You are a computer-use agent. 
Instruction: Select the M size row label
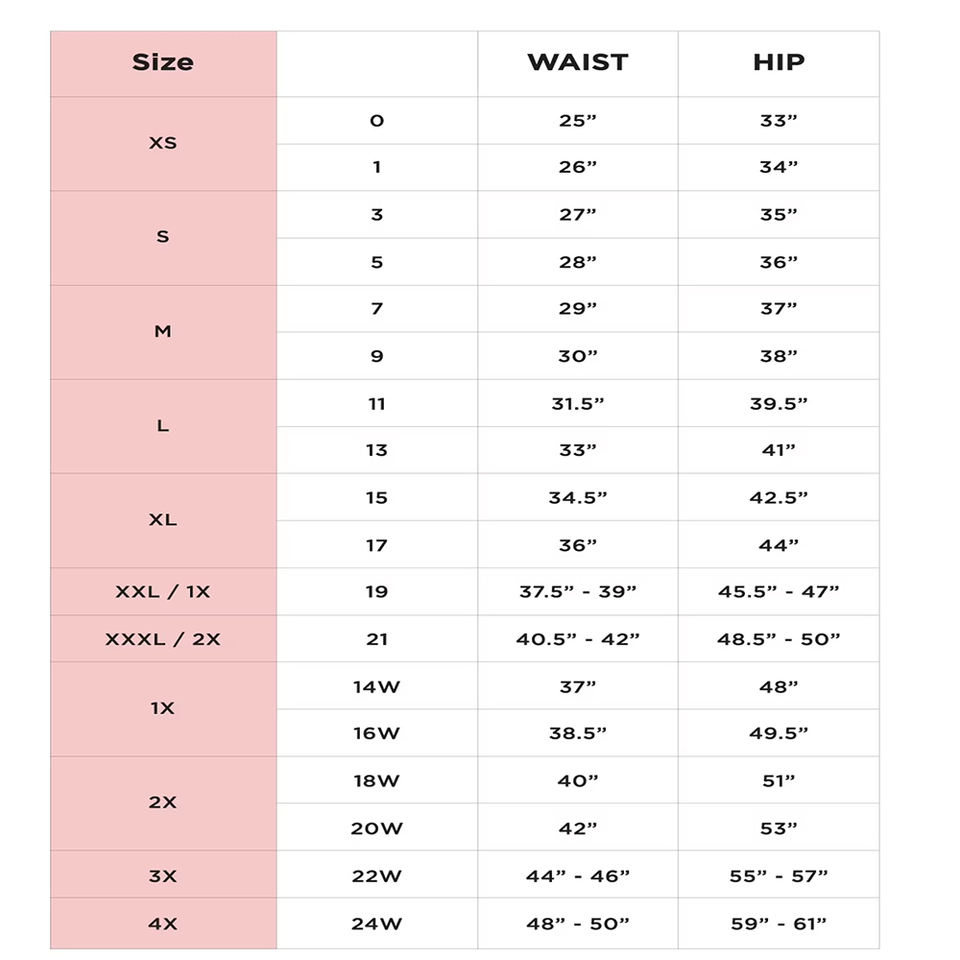coord(163,332)
